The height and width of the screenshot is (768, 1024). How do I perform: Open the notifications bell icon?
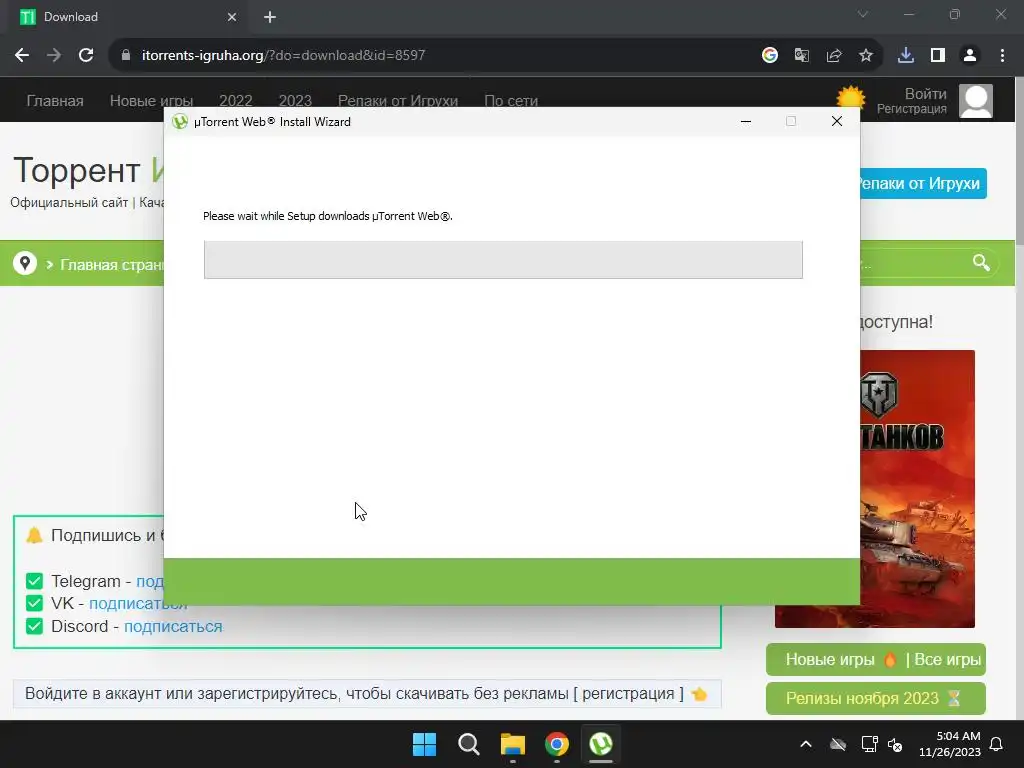(997, 744)
